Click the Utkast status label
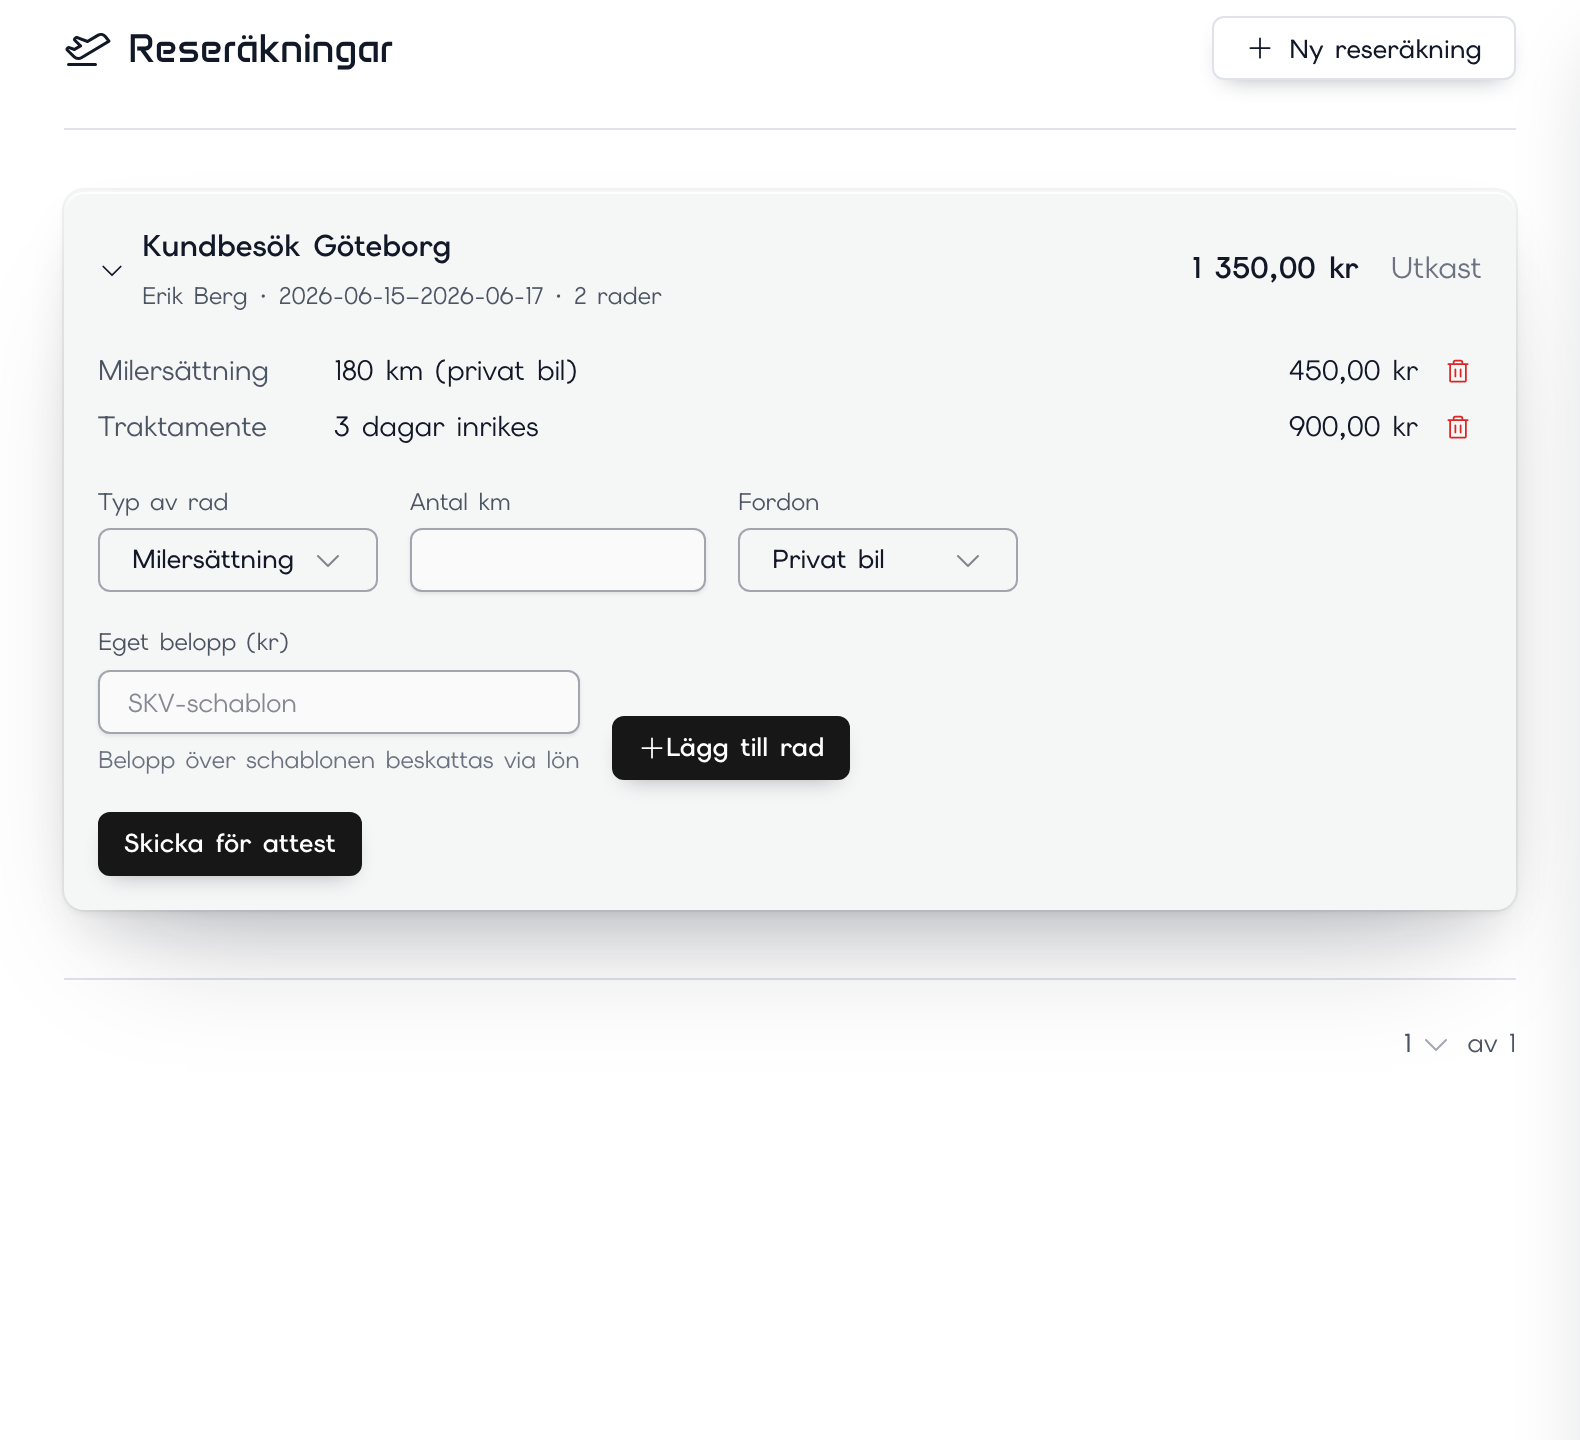 pyautogui.click(x=1436, y=268)
